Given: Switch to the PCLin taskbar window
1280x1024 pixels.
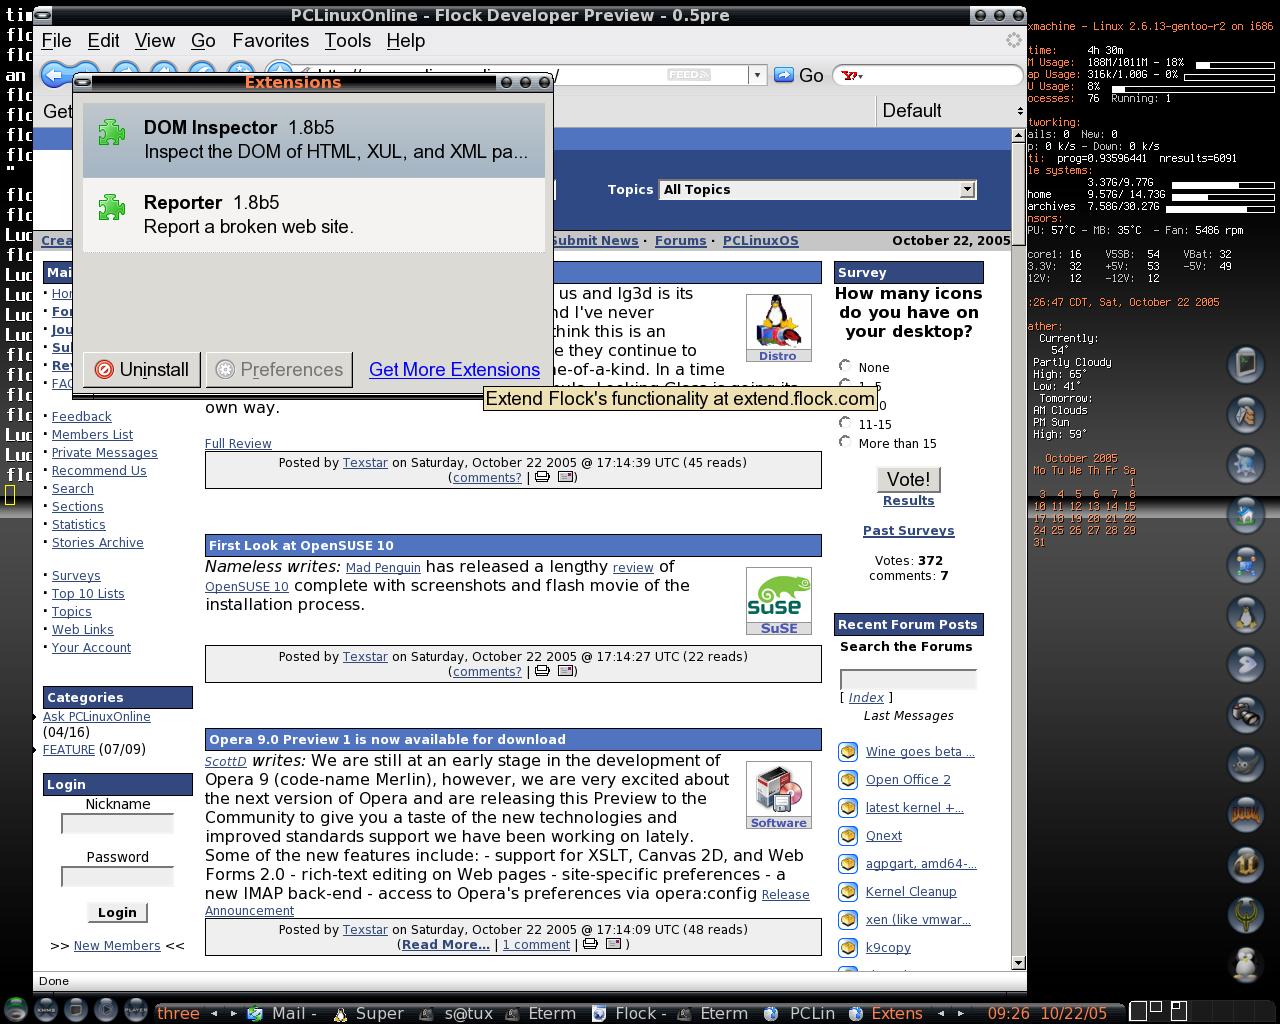Looking at the screenshot, I should (800, 1013).
